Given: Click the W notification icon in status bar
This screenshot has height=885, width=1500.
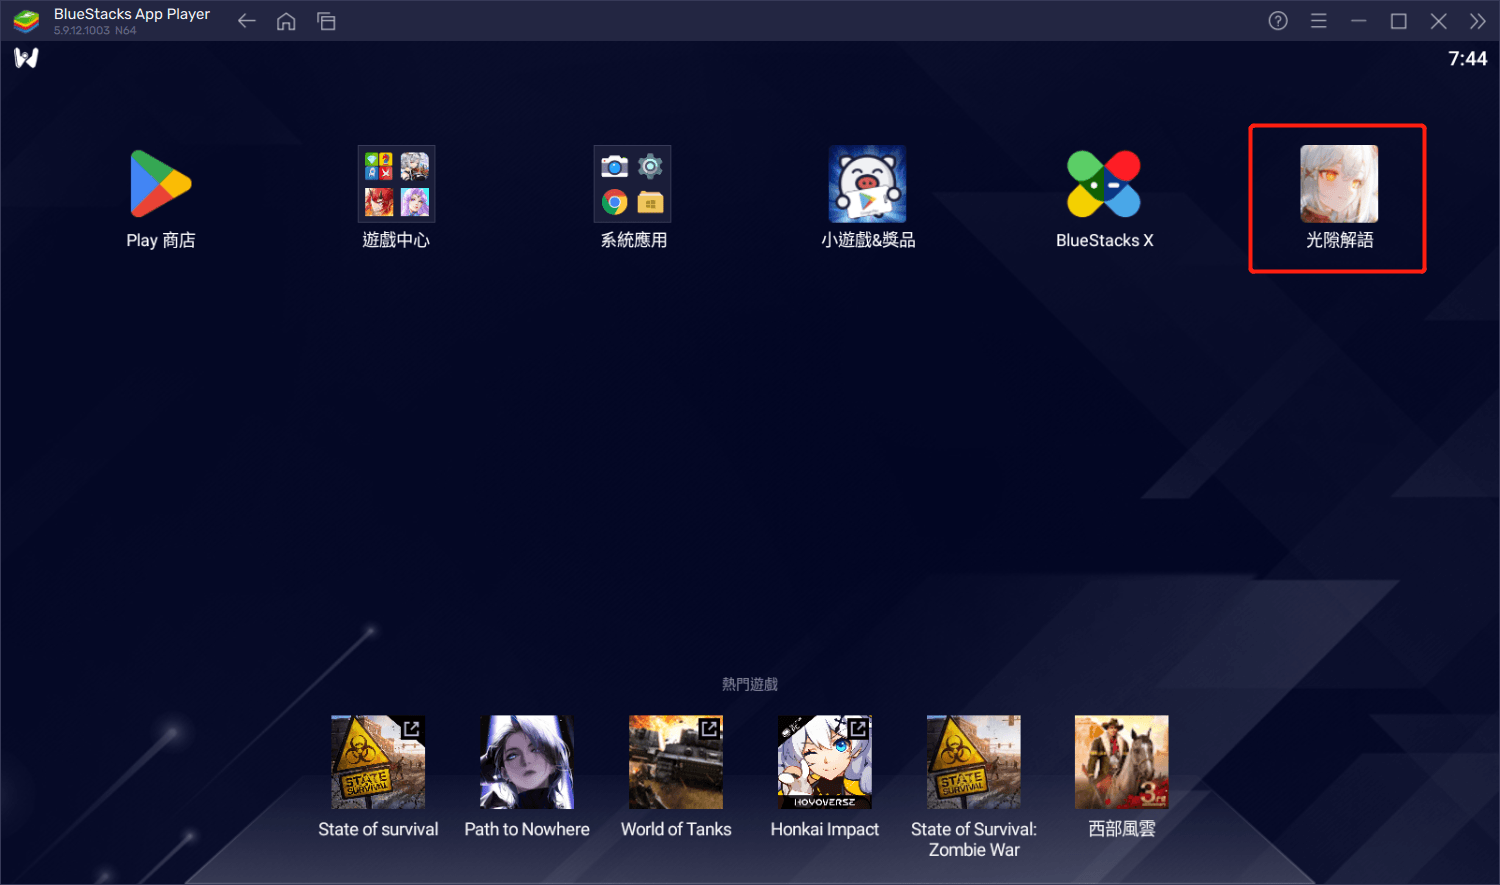Looking at the screenshot, I should [x=27, y=58].
